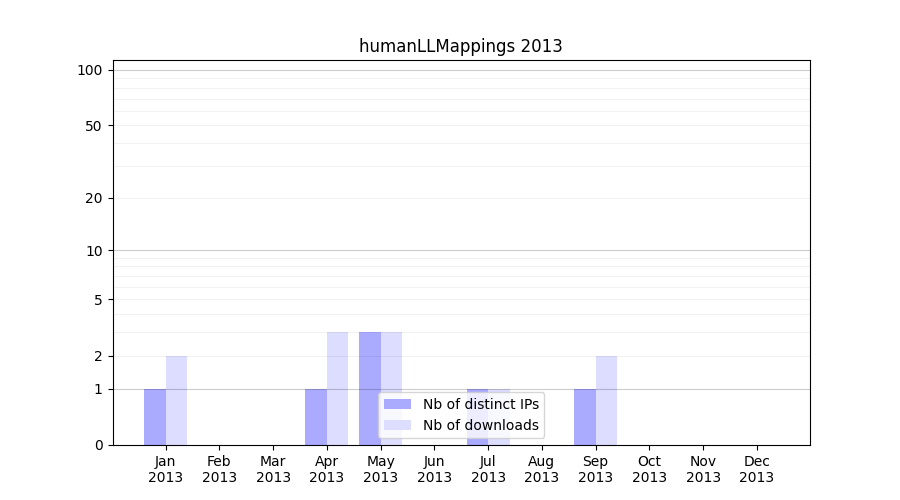The width and height of the screenshot is (900, 500).
Task: Click the Sep 2013 distinct IPs bar
Action: [x=585, y=417]
